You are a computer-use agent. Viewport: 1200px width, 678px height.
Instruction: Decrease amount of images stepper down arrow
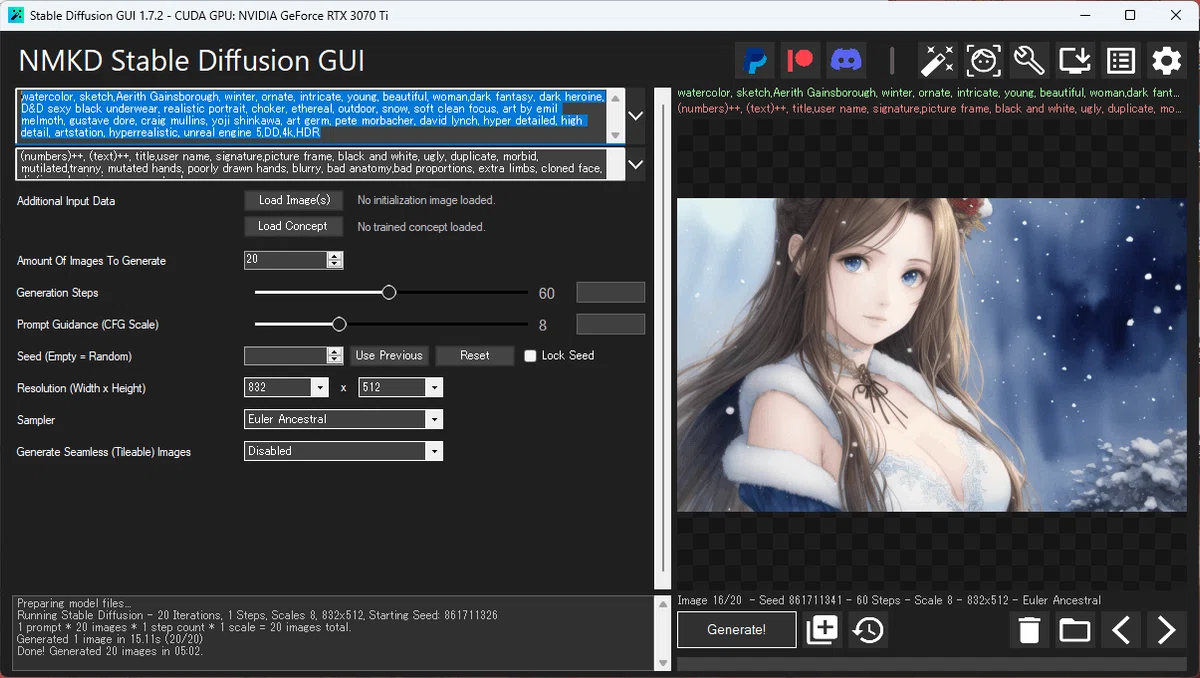click(x=335, y=265)
